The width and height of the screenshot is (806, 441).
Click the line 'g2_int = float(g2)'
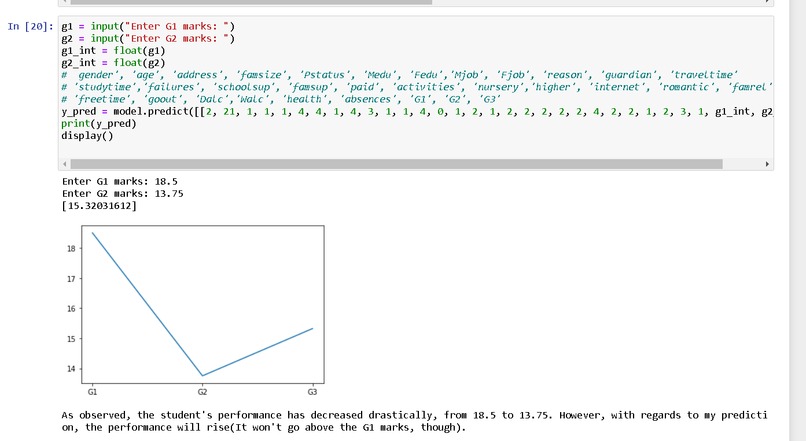click(x=113, y=63)
